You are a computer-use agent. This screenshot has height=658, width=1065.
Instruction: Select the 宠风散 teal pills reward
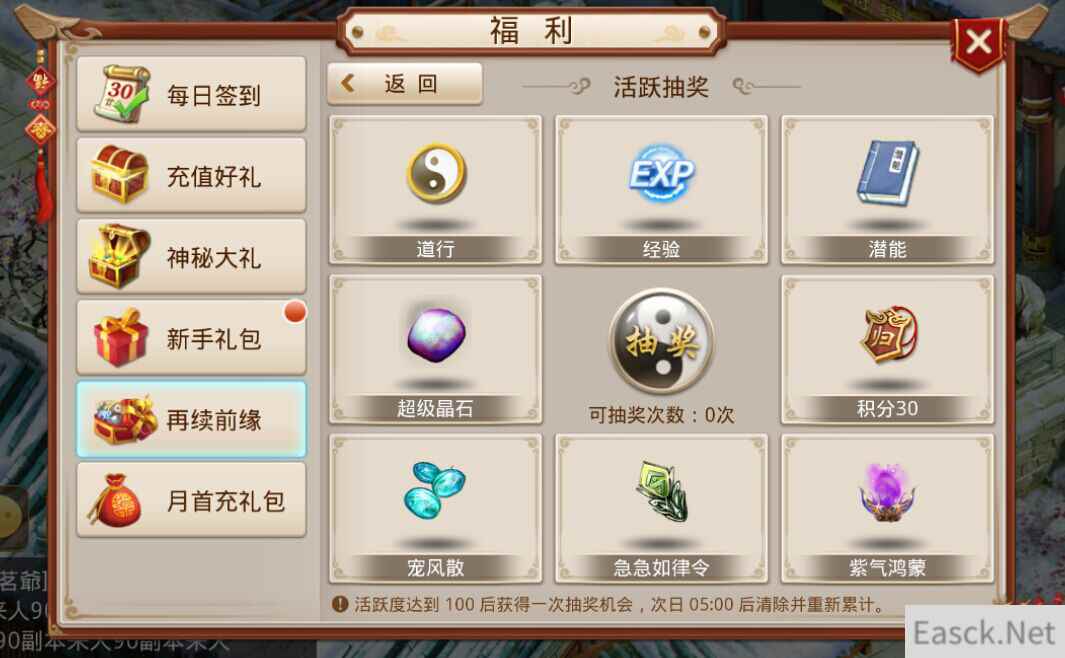[435, 509]
